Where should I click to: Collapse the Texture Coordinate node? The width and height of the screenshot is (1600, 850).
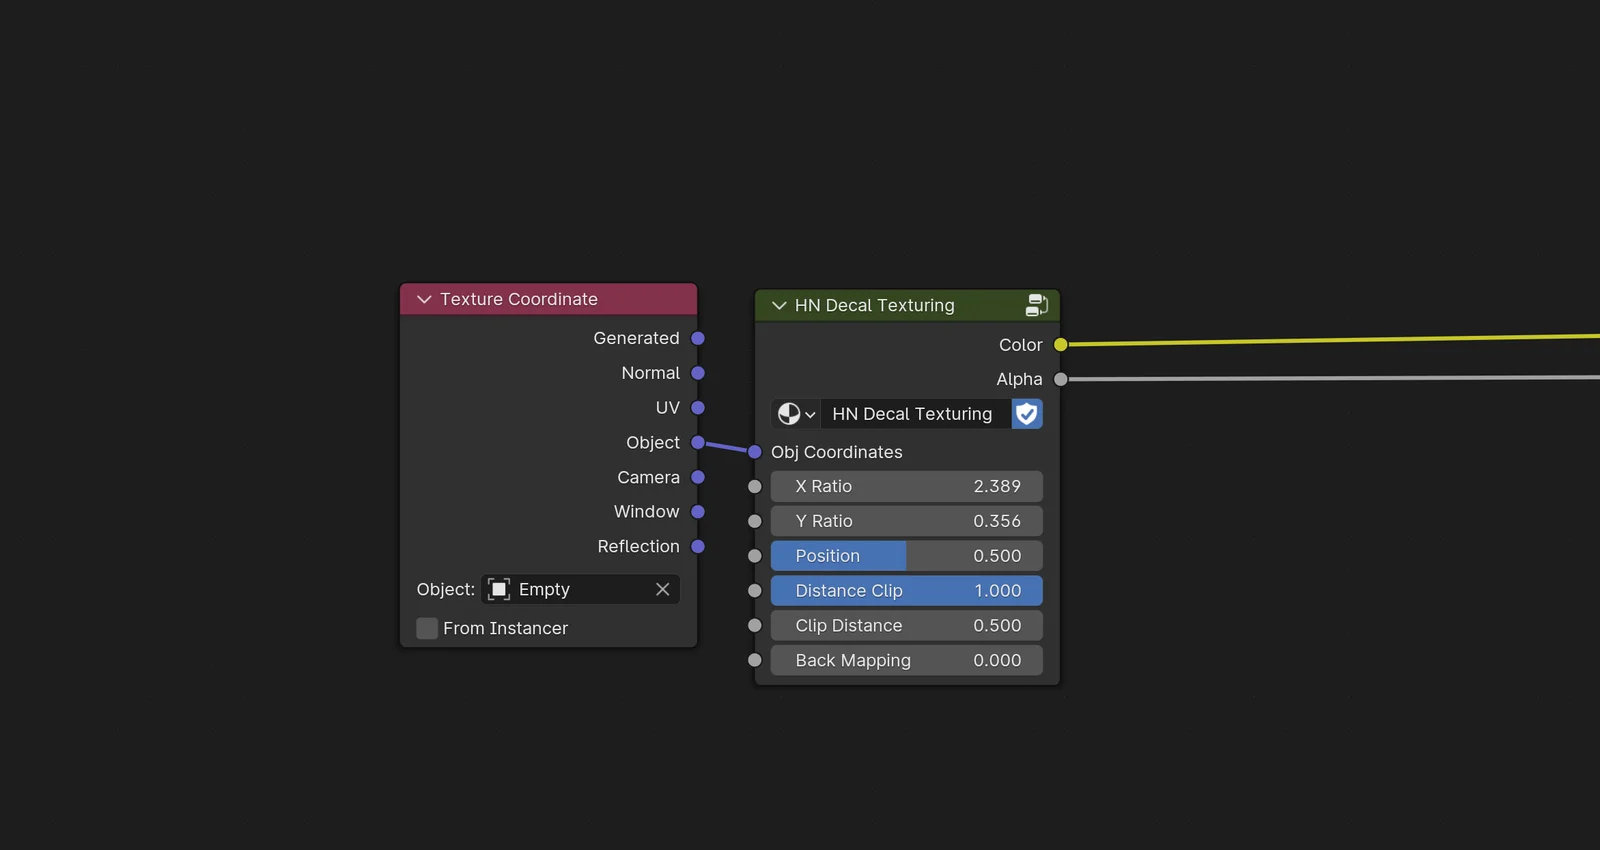point(424,299)
